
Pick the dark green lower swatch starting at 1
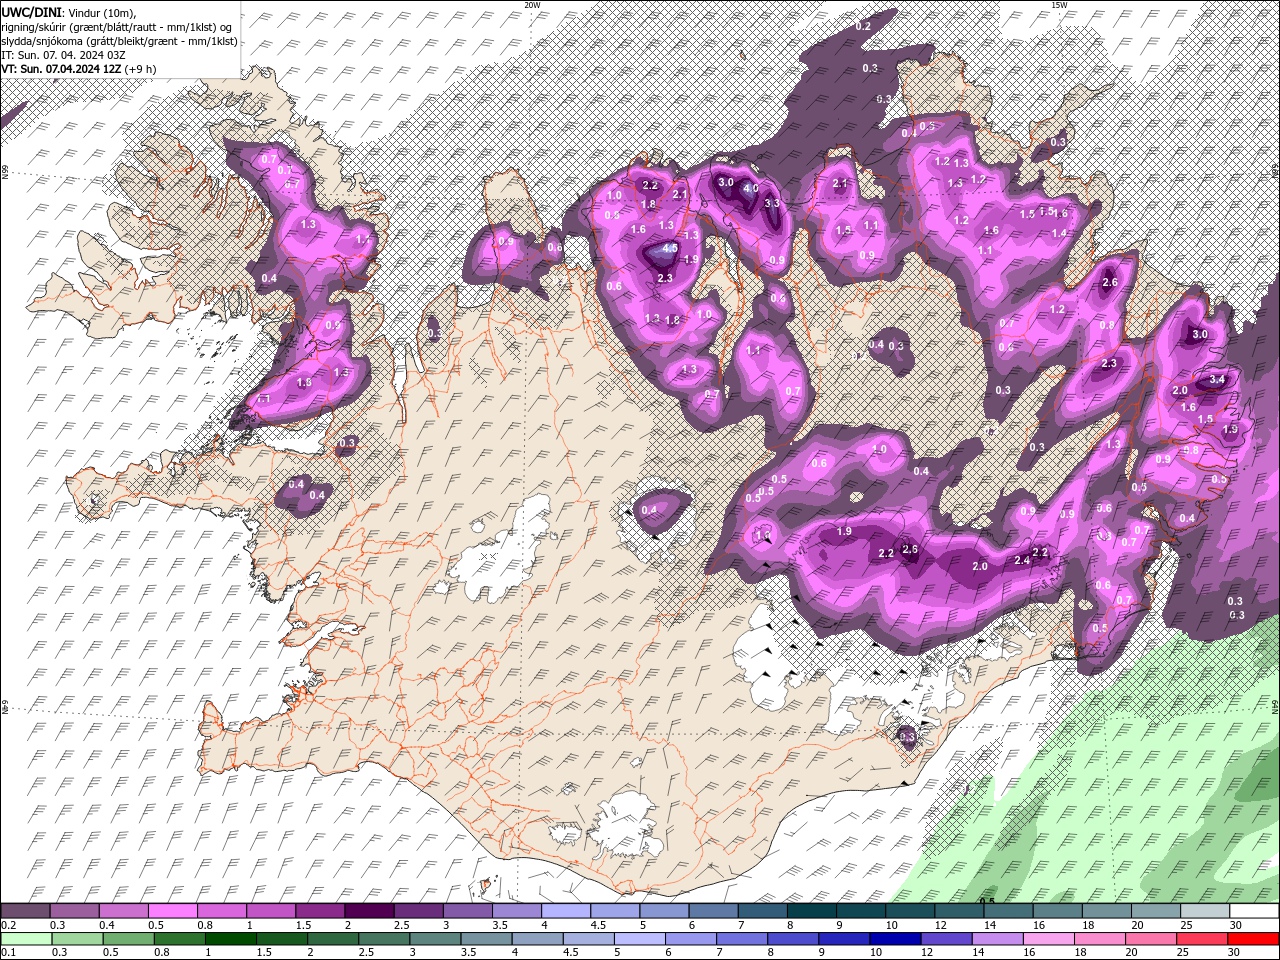(230, 939)
